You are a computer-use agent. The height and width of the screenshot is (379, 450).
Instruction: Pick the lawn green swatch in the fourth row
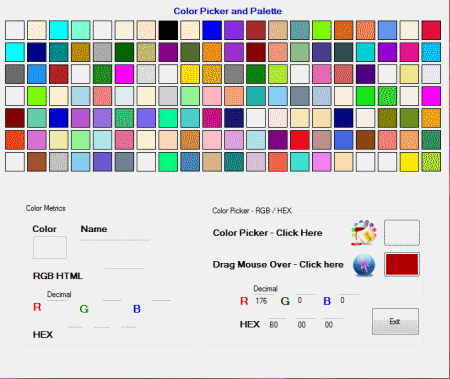tap(37, 96)
